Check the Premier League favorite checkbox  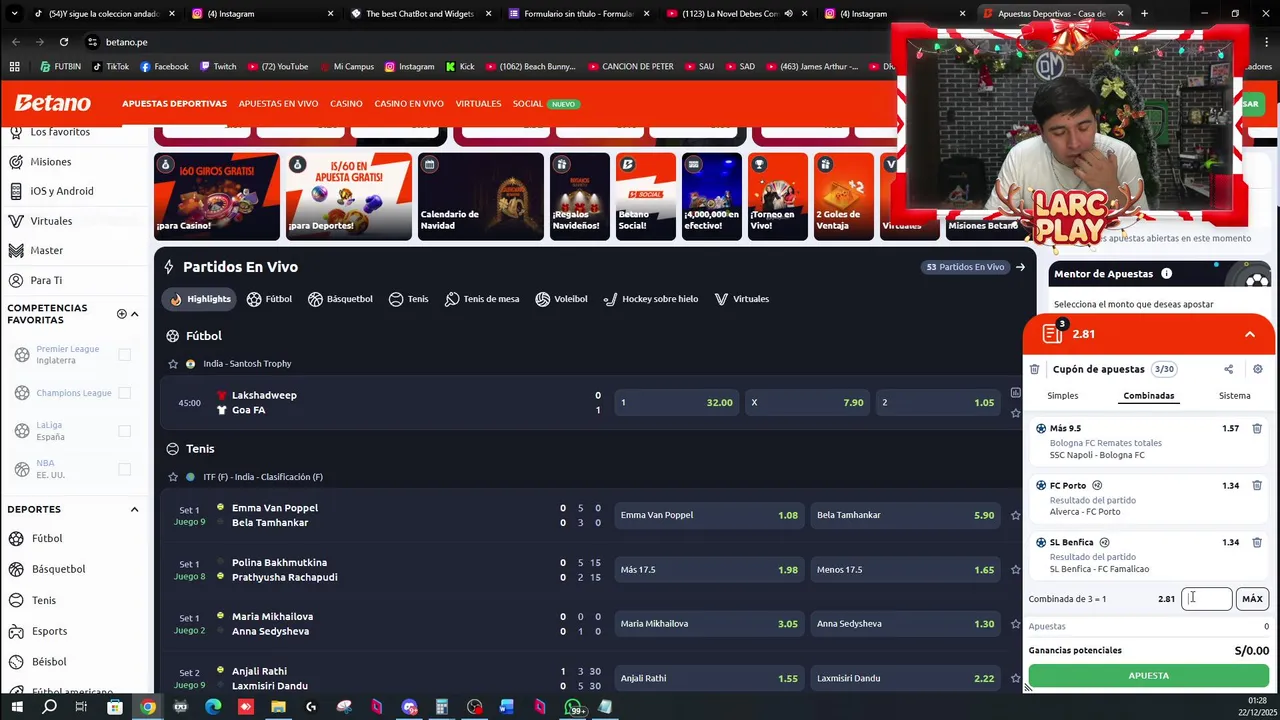(124, 354)
